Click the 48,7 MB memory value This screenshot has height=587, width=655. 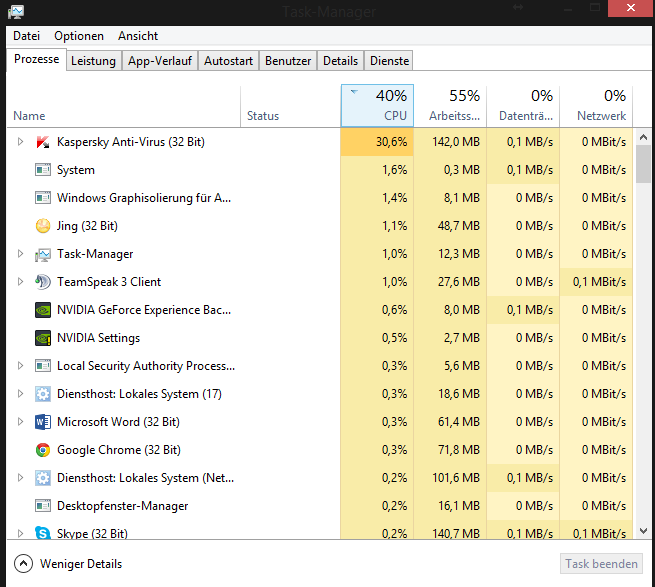[x=459, y=226]
